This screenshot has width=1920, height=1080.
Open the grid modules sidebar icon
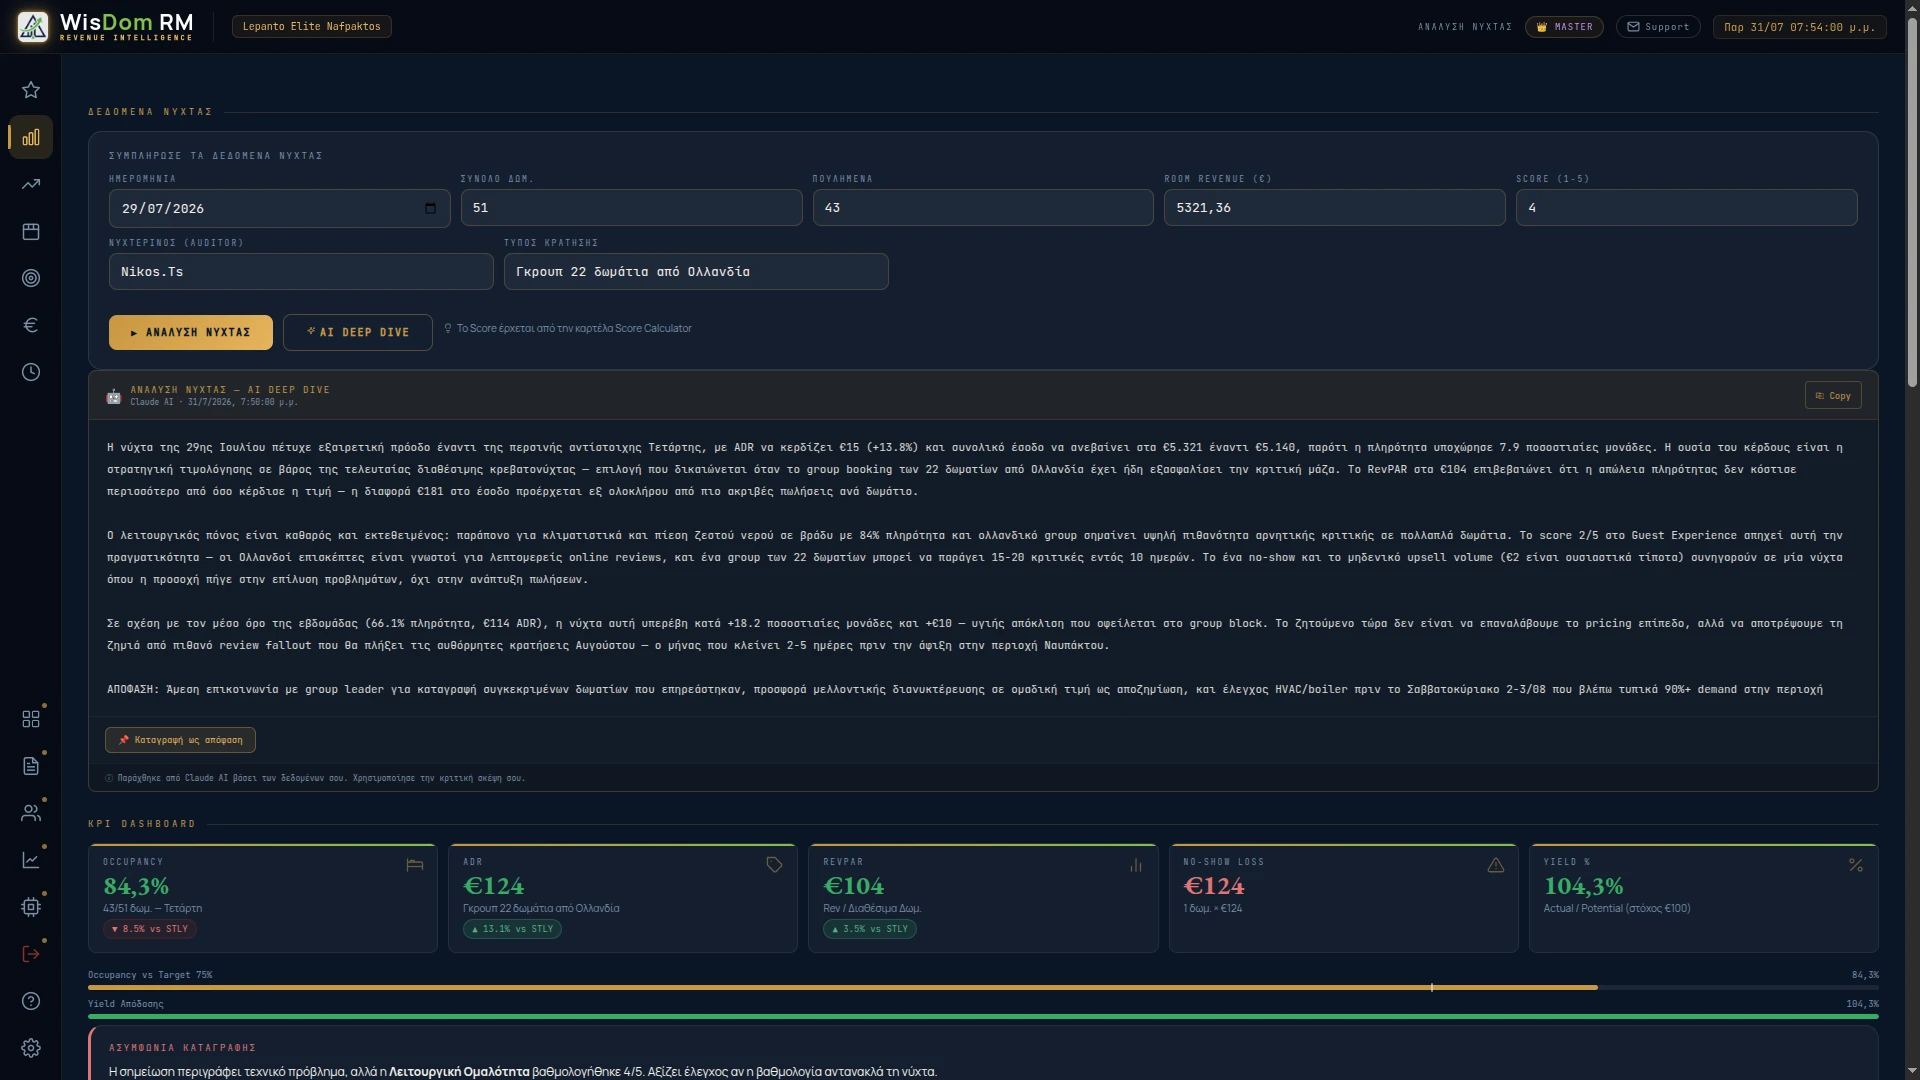coord(31,719)
